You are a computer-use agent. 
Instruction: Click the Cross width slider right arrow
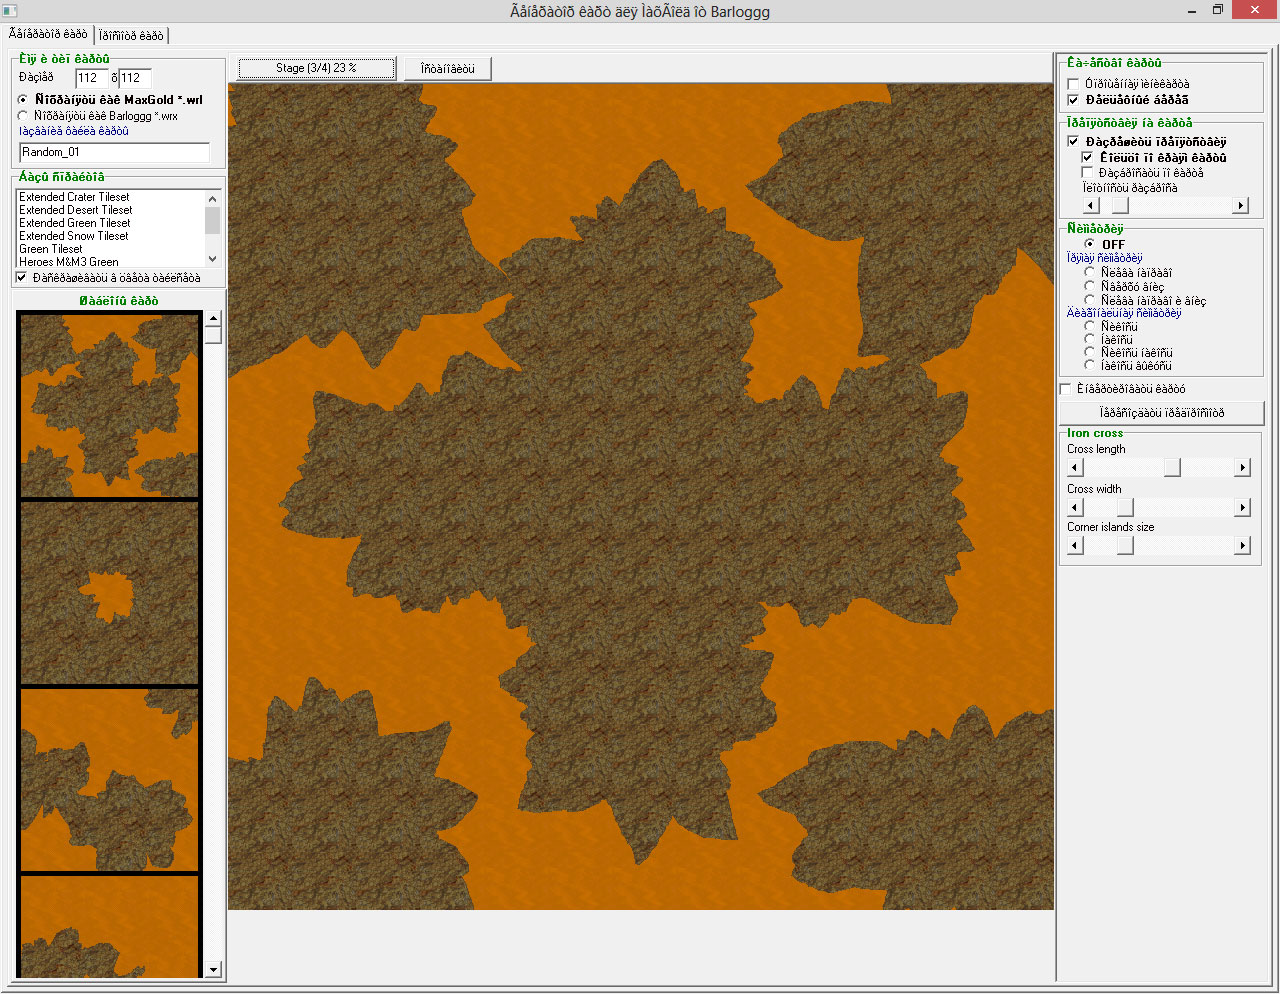[1243, 508]
